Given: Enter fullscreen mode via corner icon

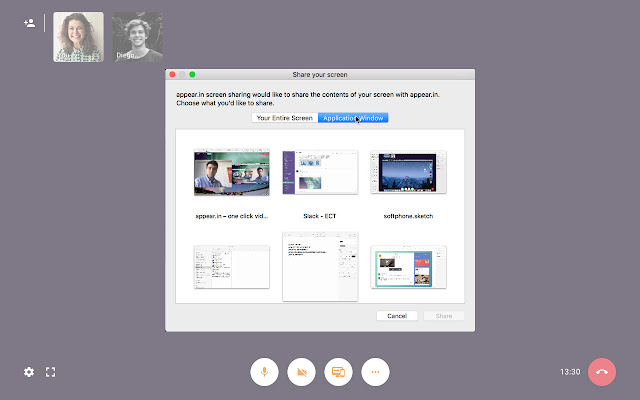Looking at the screenshot, I should point(51,372).
